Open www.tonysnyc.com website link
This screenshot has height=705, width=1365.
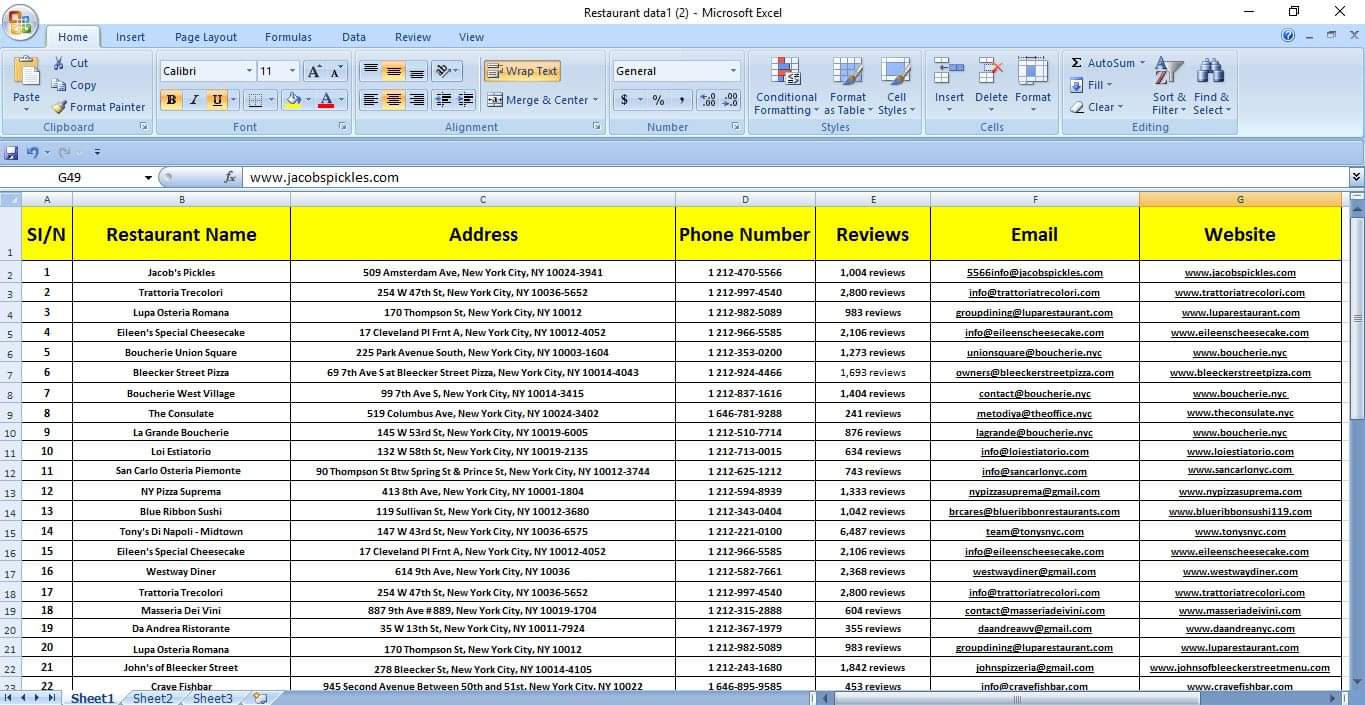coord(1240,532)
